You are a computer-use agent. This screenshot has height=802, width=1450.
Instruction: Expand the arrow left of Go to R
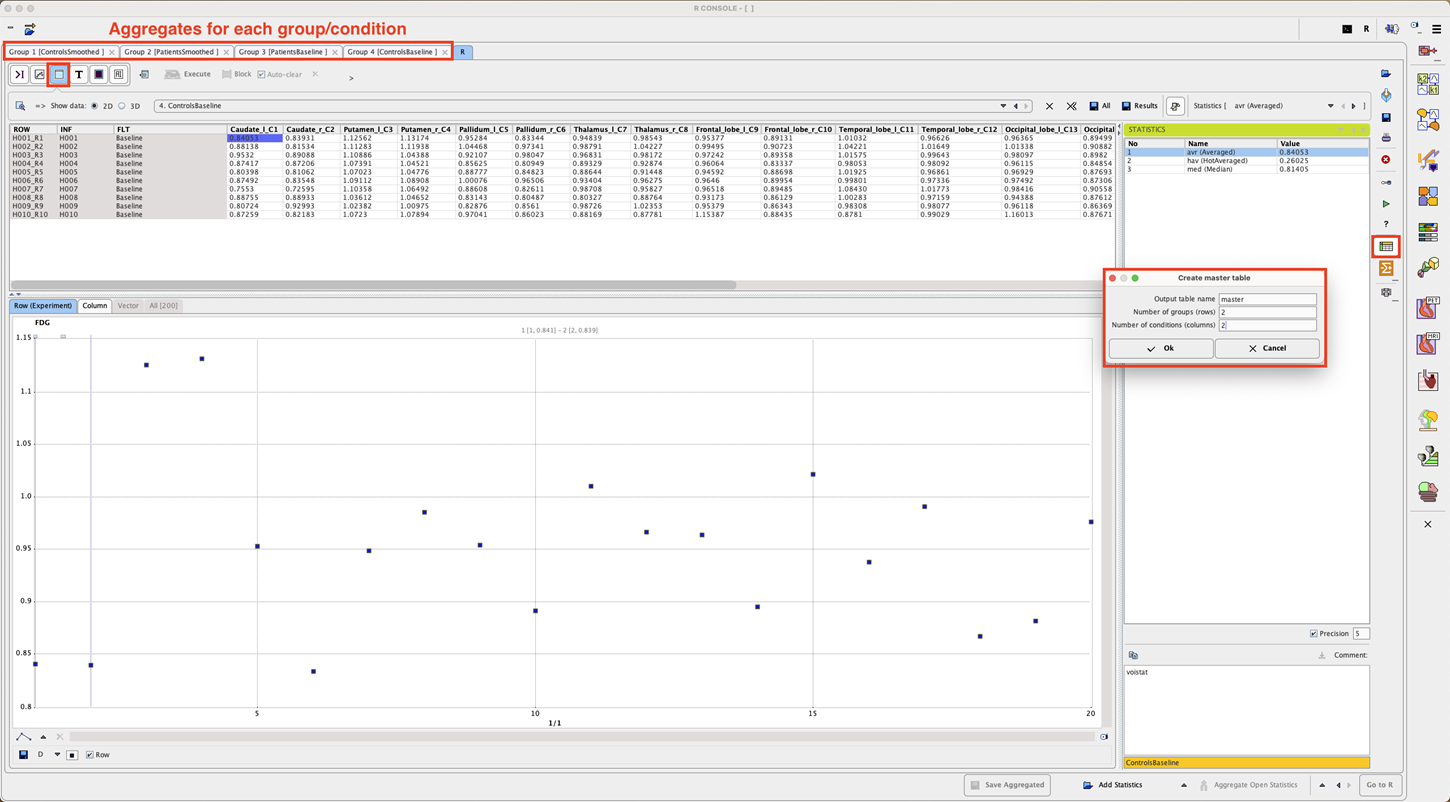(1322, 785)
